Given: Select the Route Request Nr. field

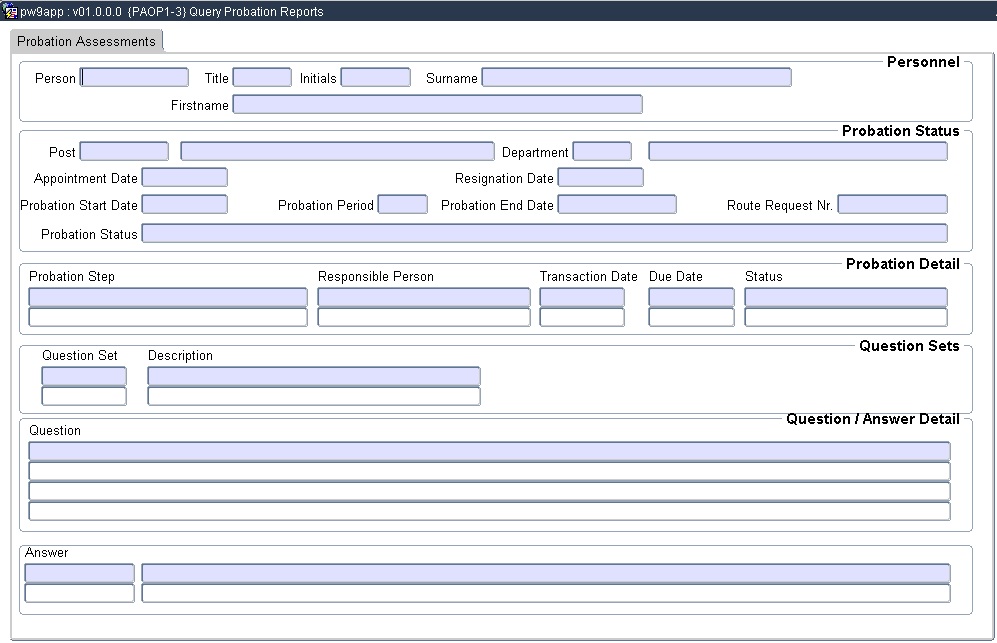Looking at the screenshot, I should 892,205.
